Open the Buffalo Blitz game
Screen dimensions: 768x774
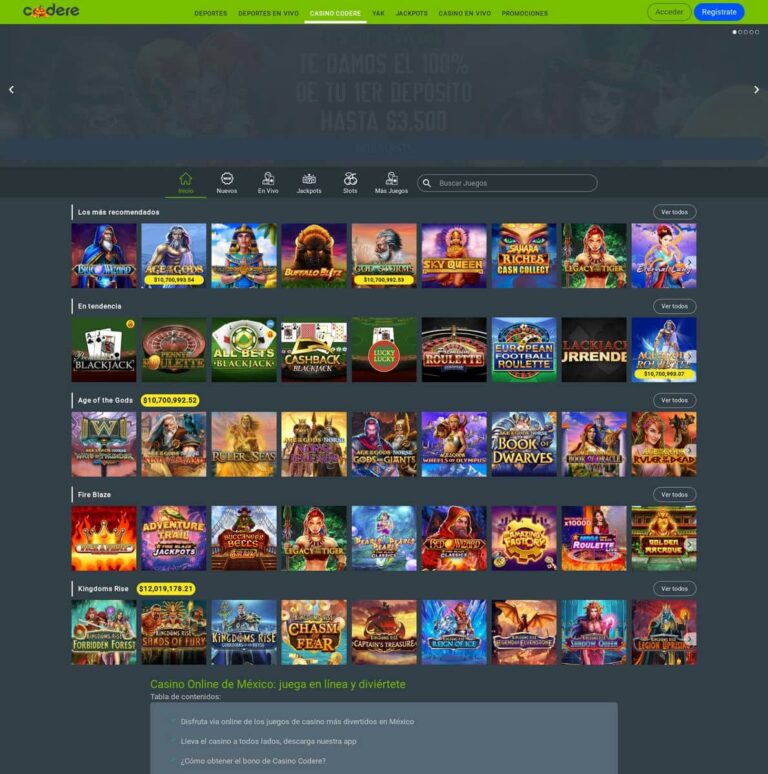pos(314,256)
